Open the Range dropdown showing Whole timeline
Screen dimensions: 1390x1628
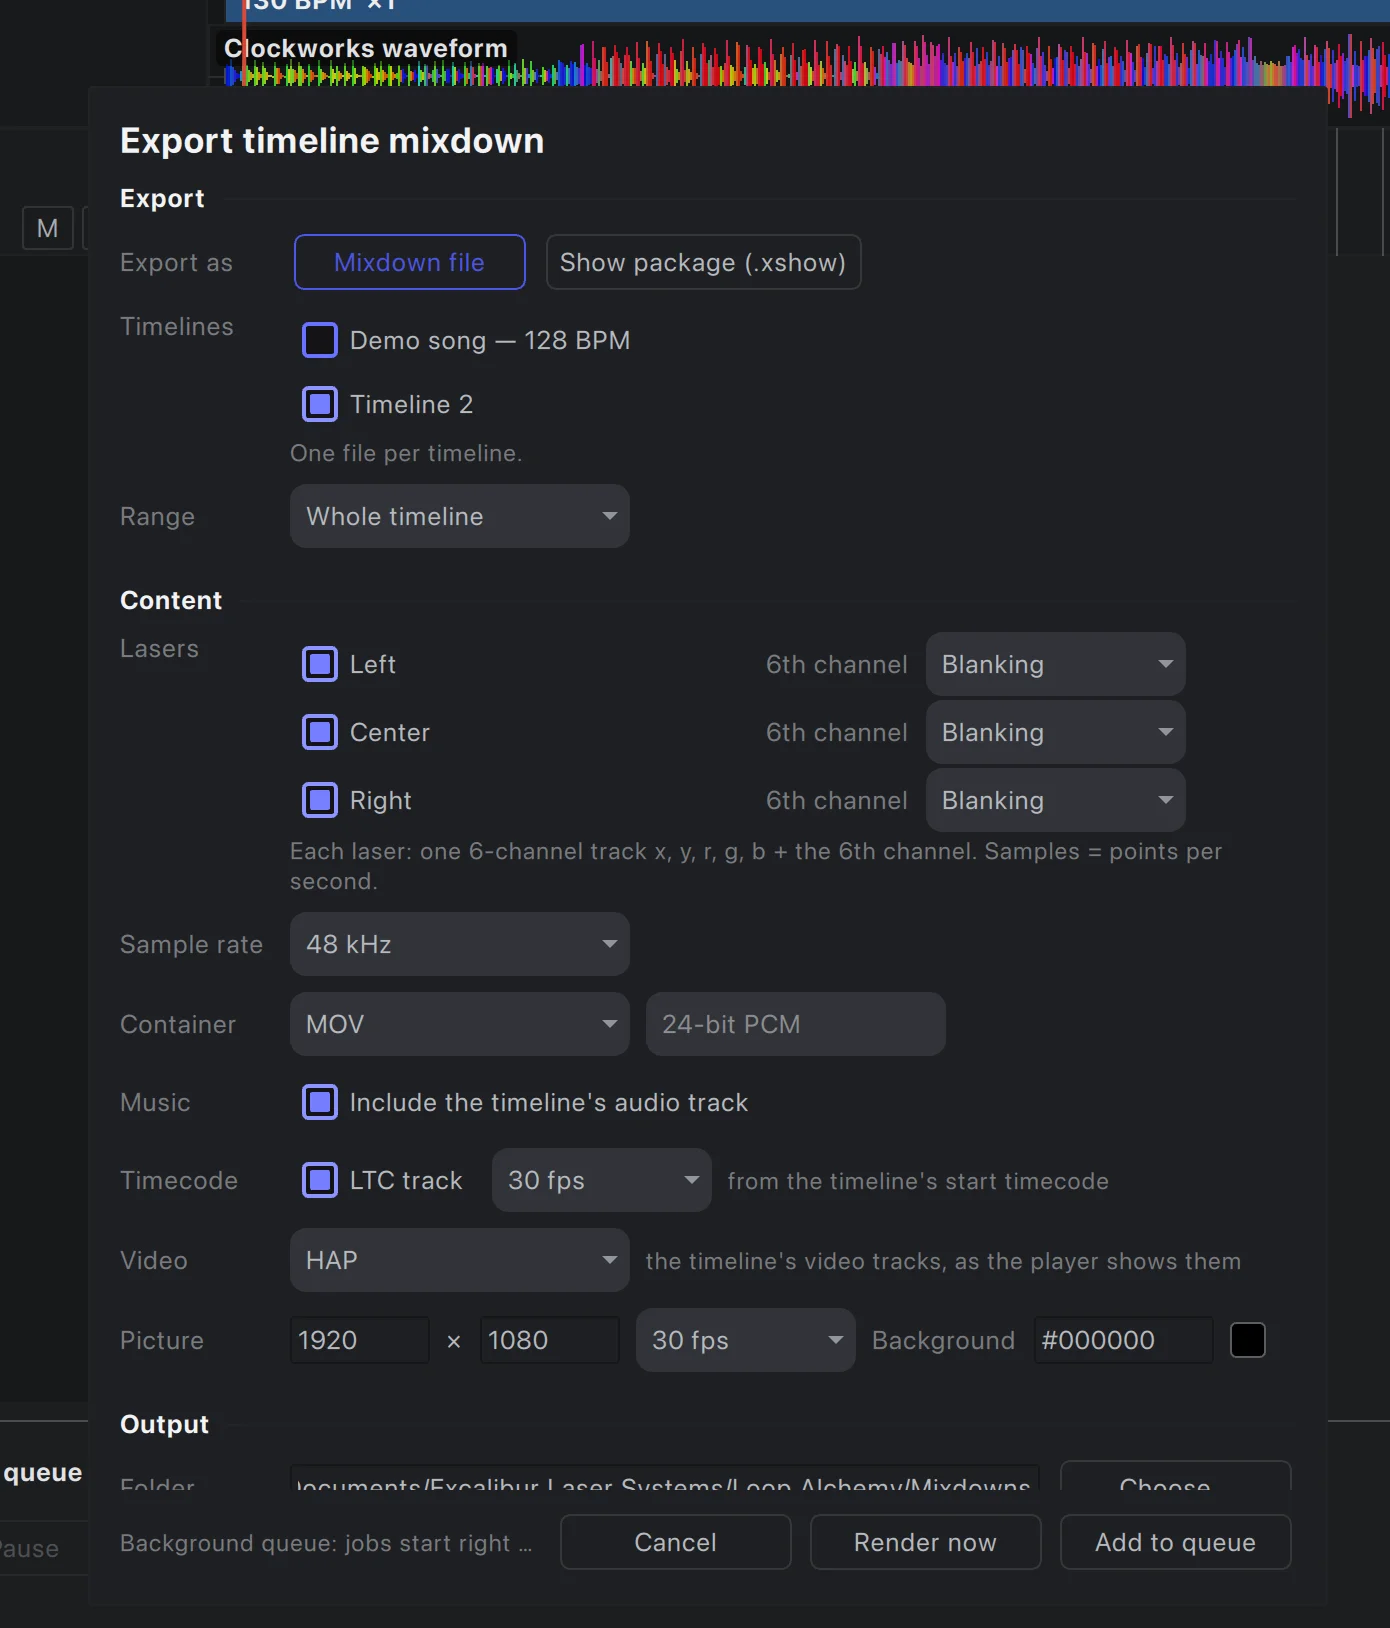pos(460,516)
